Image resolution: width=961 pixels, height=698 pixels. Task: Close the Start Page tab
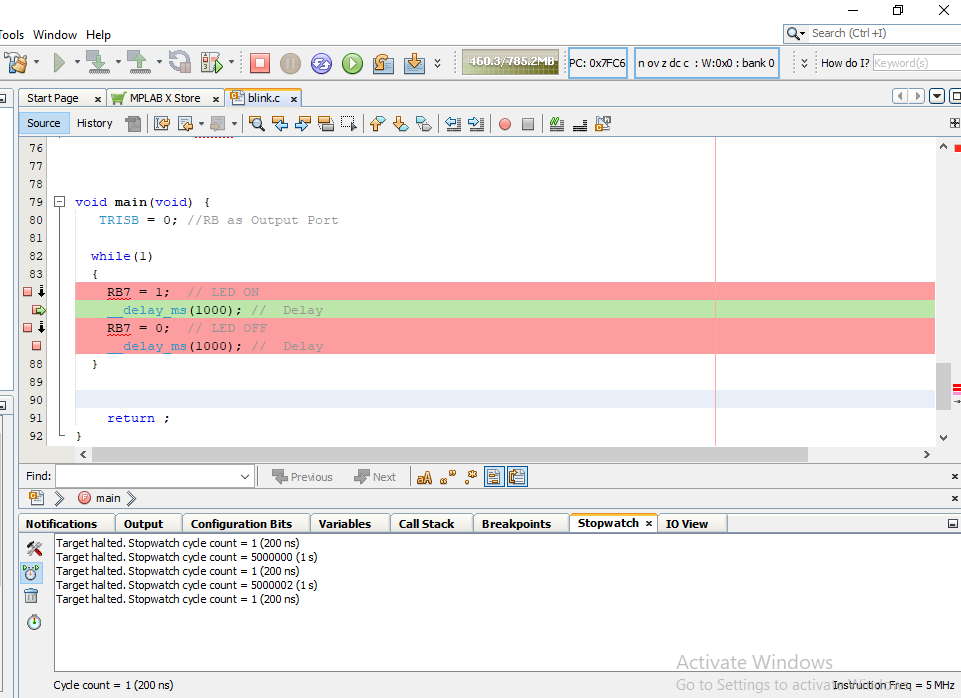(x=97, y=99)
